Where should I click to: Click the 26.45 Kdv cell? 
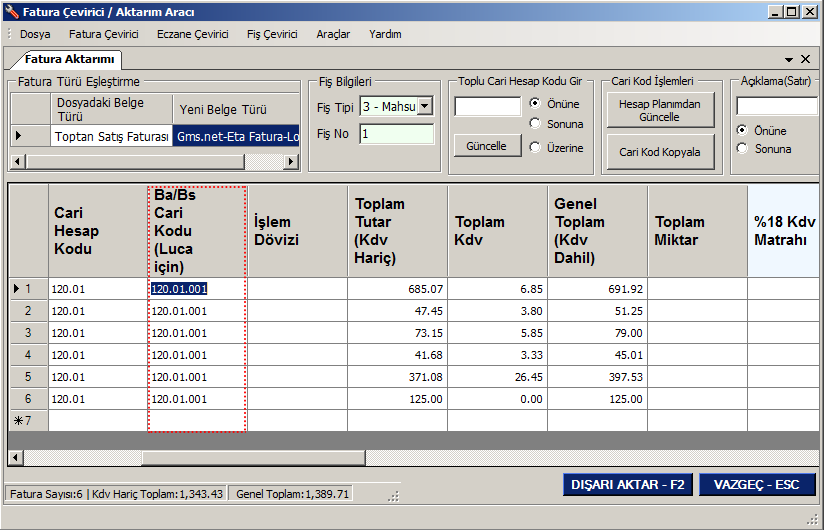pos(497,377)
